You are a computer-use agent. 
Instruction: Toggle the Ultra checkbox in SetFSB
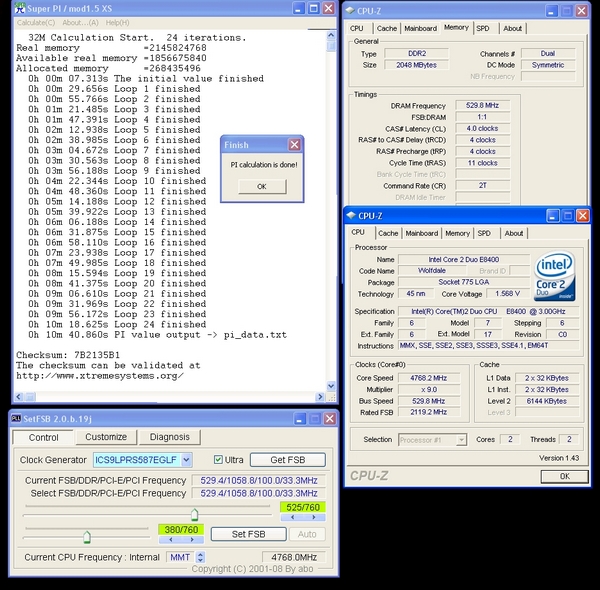218,460
